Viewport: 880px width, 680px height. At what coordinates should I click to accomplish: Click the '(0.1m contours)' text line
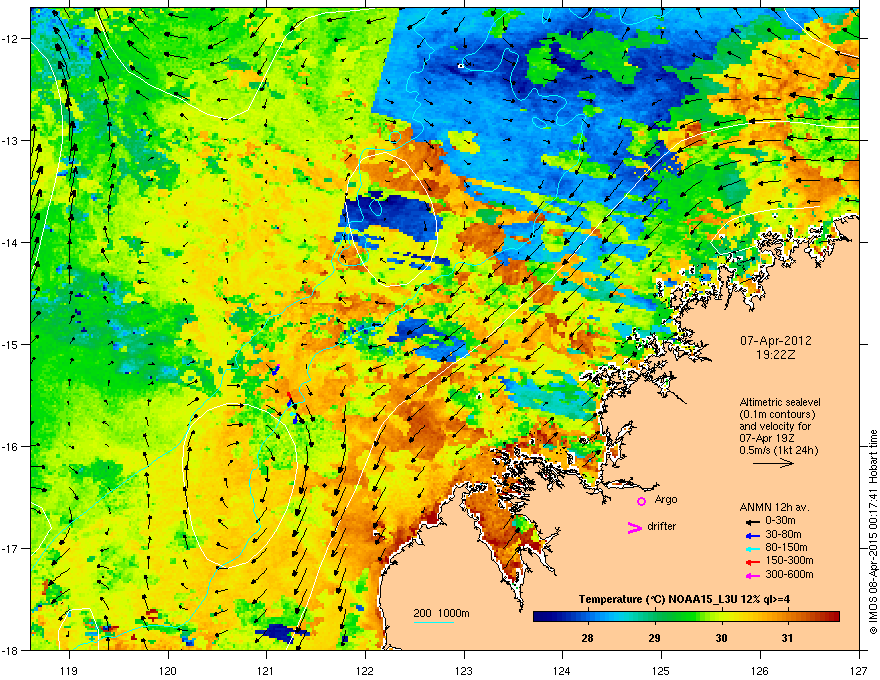pyautogui.click(x=777, y=414)
